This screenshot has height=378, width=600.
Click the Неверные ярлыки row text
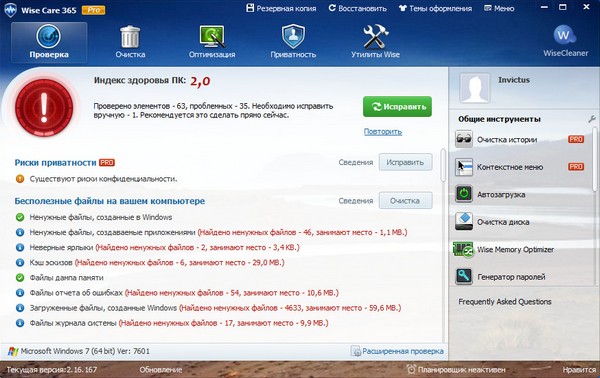coord(165,248)
